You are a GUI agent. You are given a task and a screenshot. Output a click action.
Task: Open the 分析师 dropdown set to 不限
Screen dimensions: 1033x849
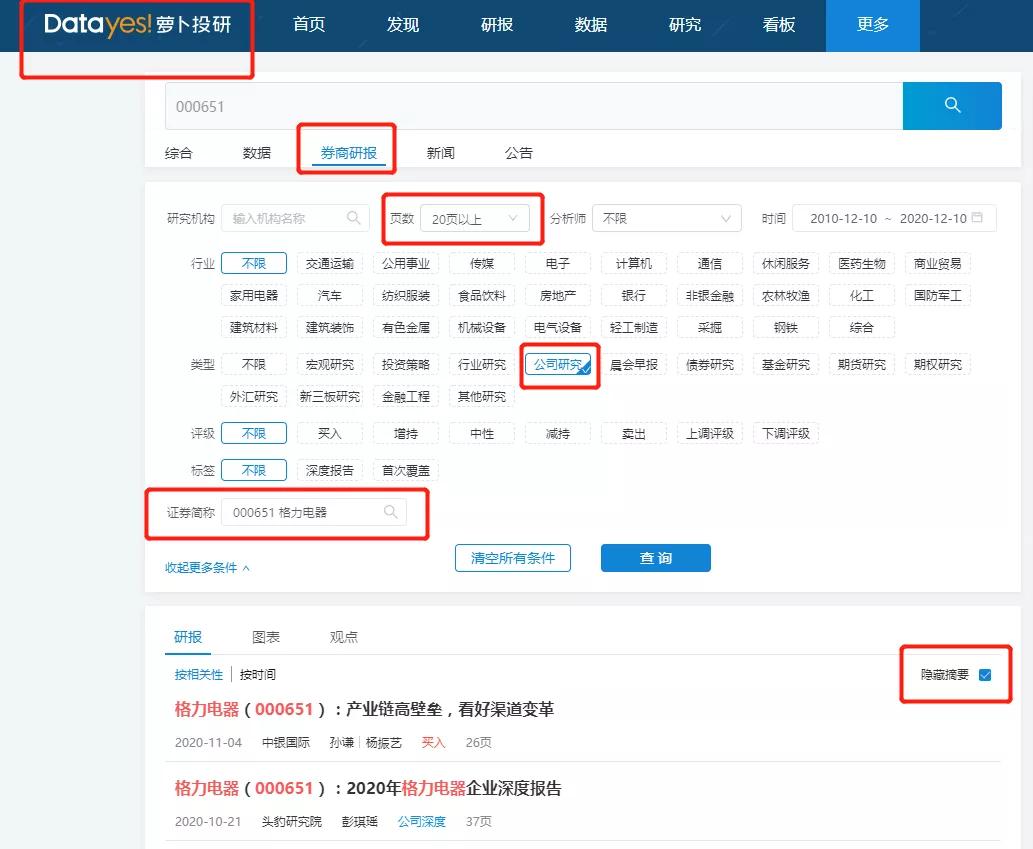click(665, 218)
